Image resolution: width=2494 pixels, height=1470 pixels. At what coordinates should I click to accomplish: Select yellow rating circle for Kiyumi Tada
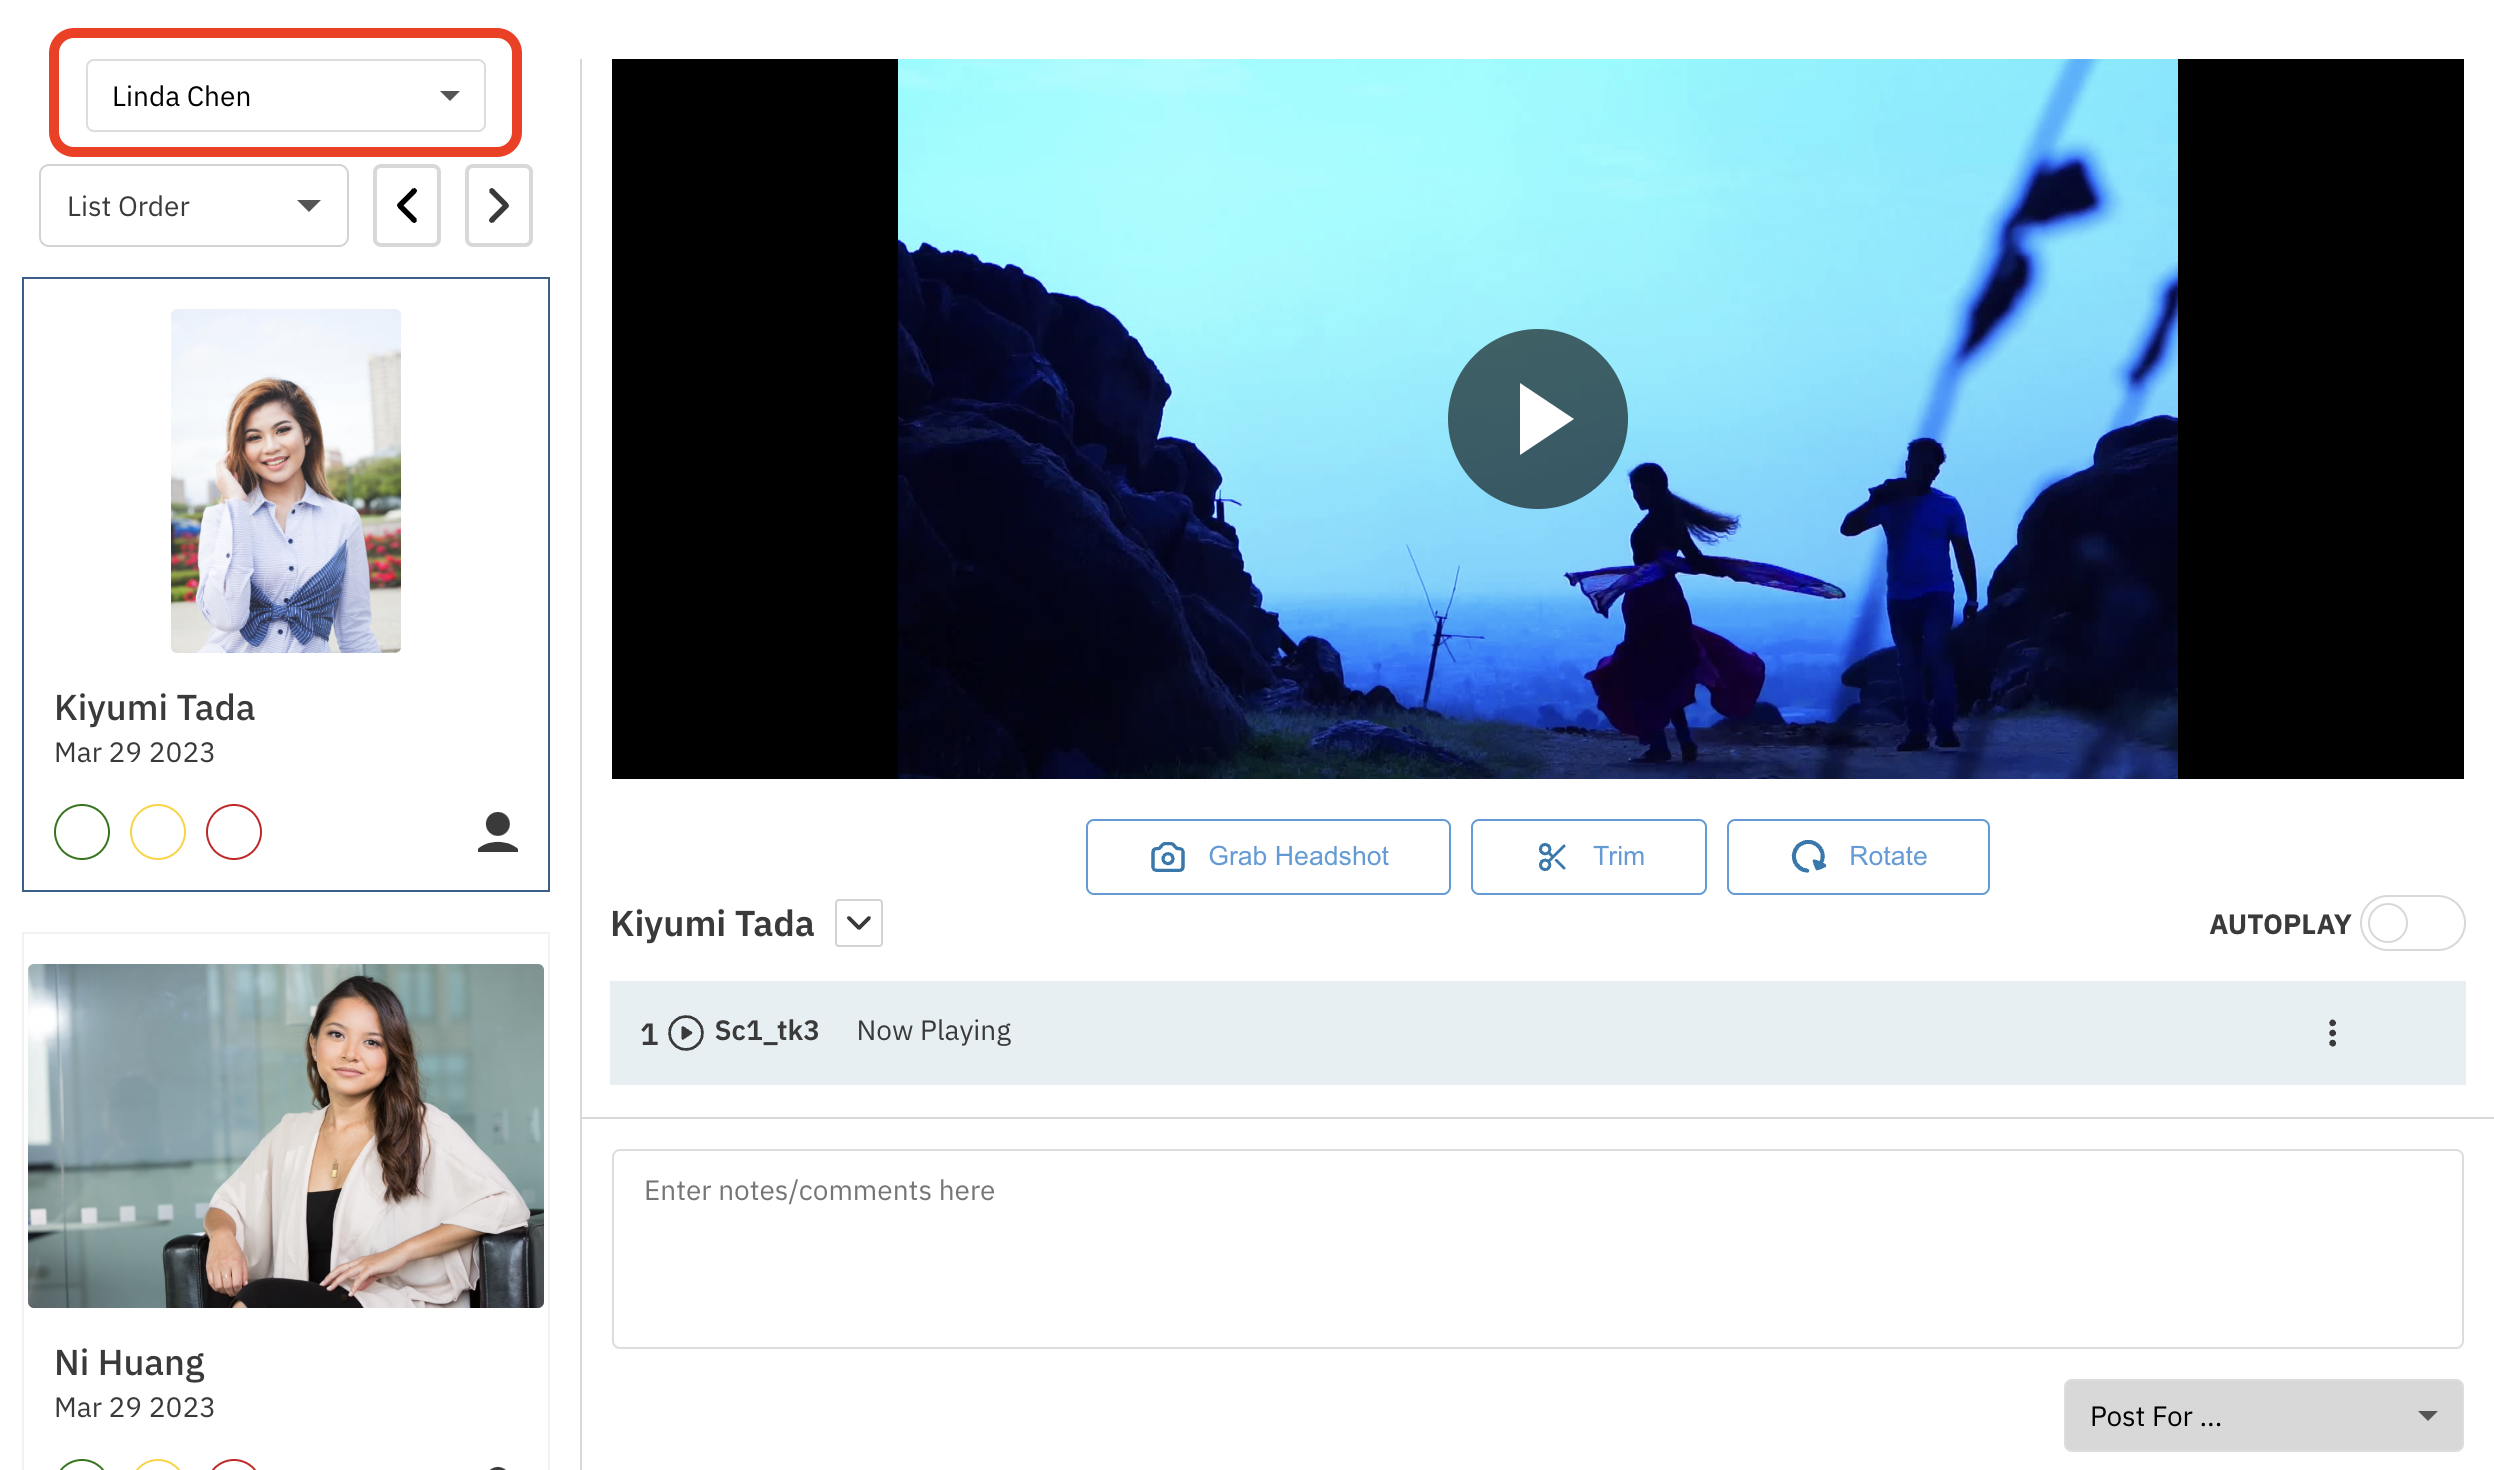click(x=158, y=832)
